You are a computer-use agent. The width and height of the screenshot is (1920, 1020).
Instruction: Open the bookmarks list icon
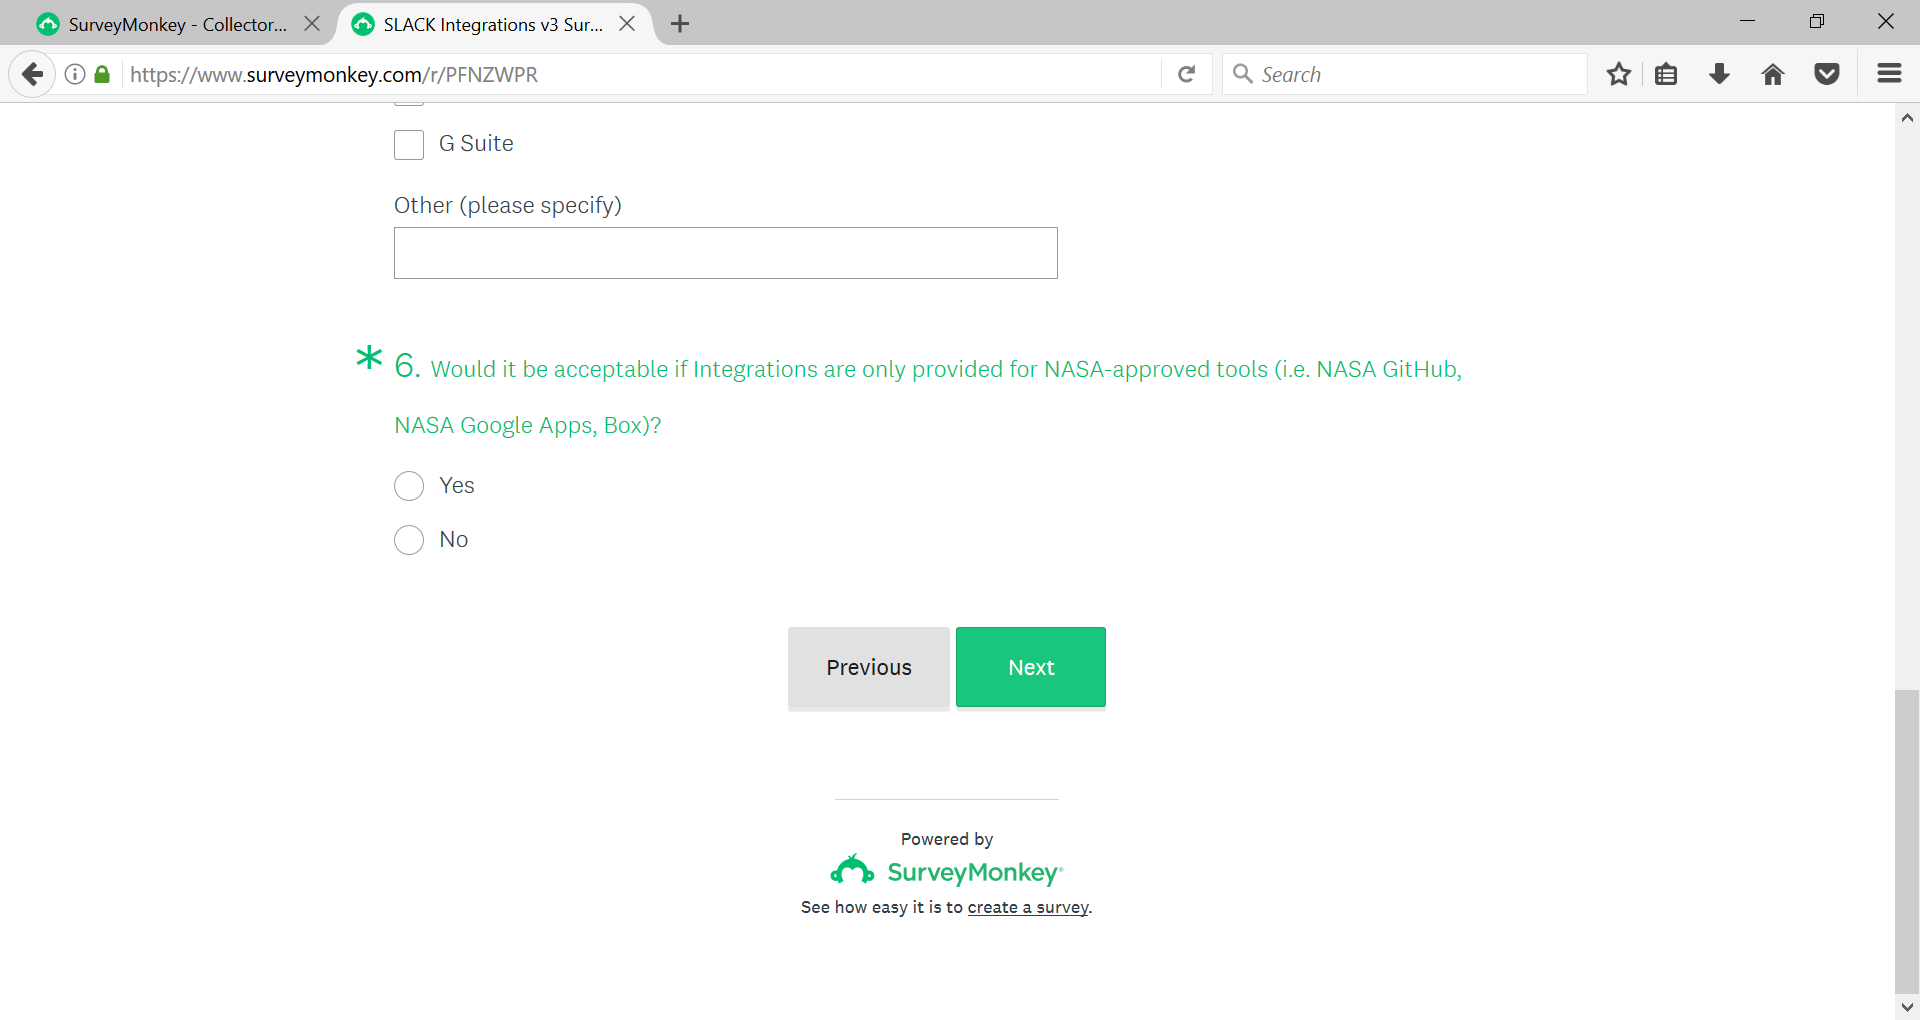click(1666, 74)
